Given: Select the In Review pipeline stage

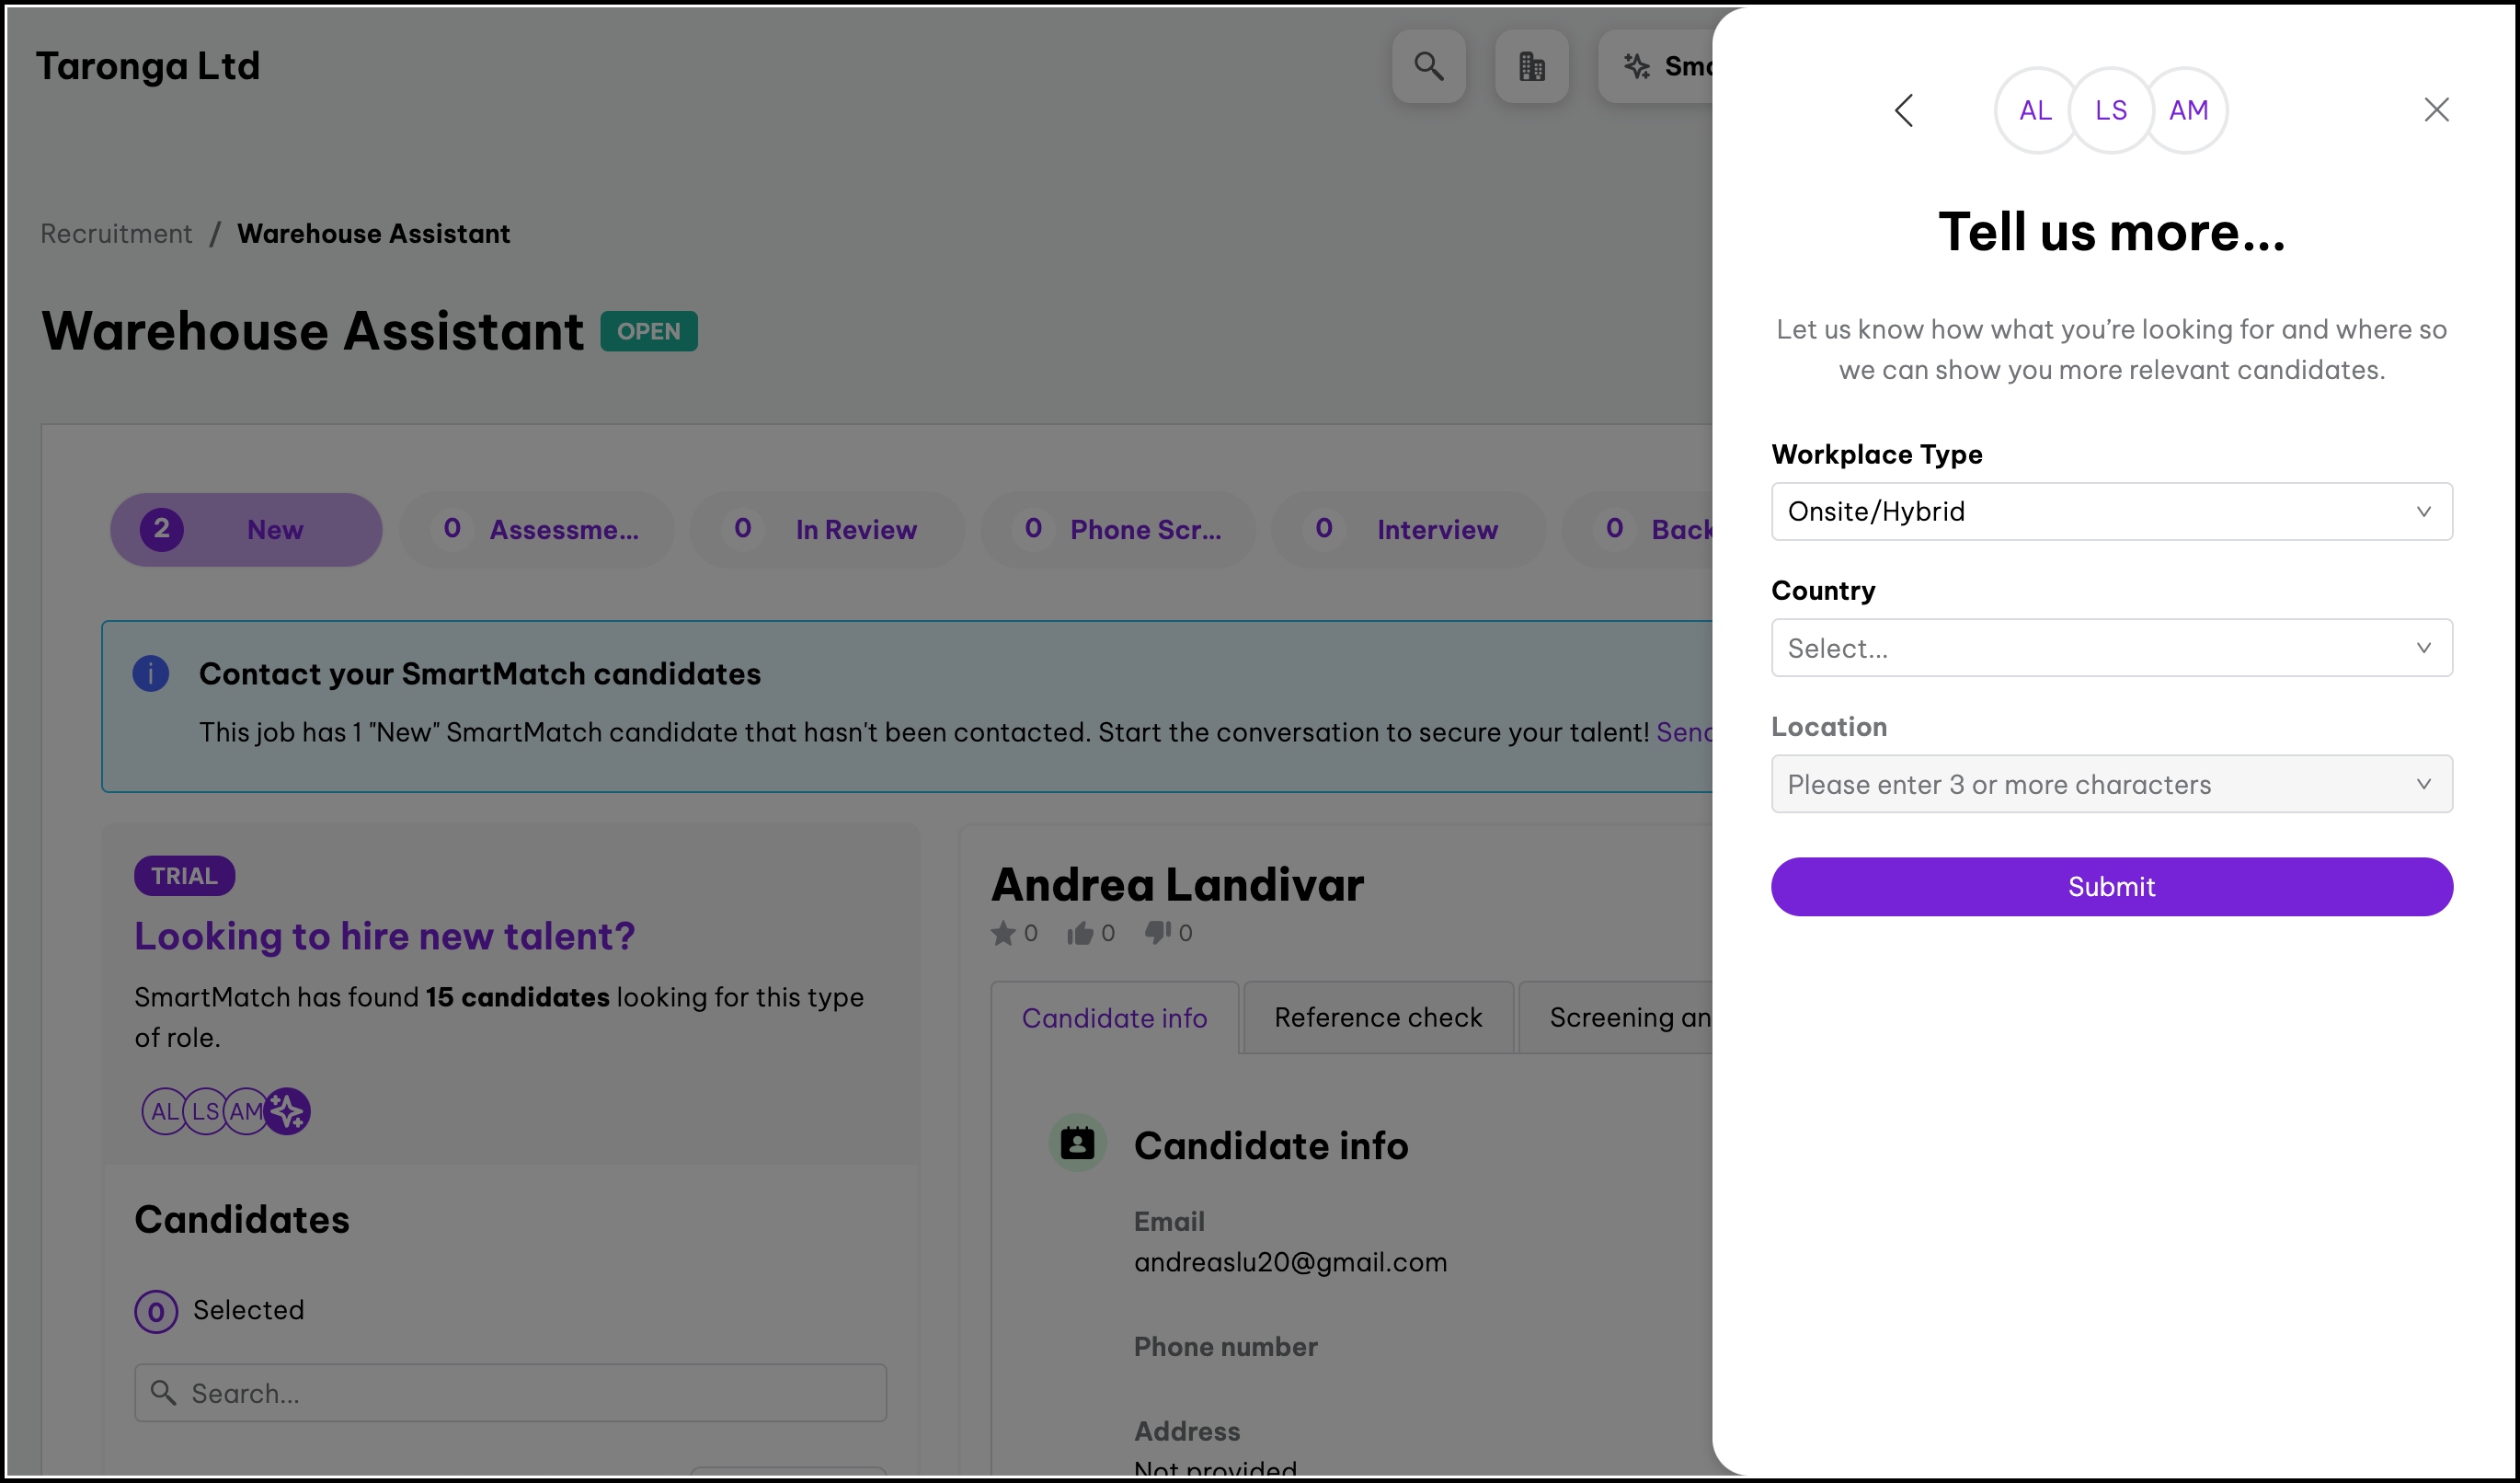Looking at the screenshot, I should point(828,530).
